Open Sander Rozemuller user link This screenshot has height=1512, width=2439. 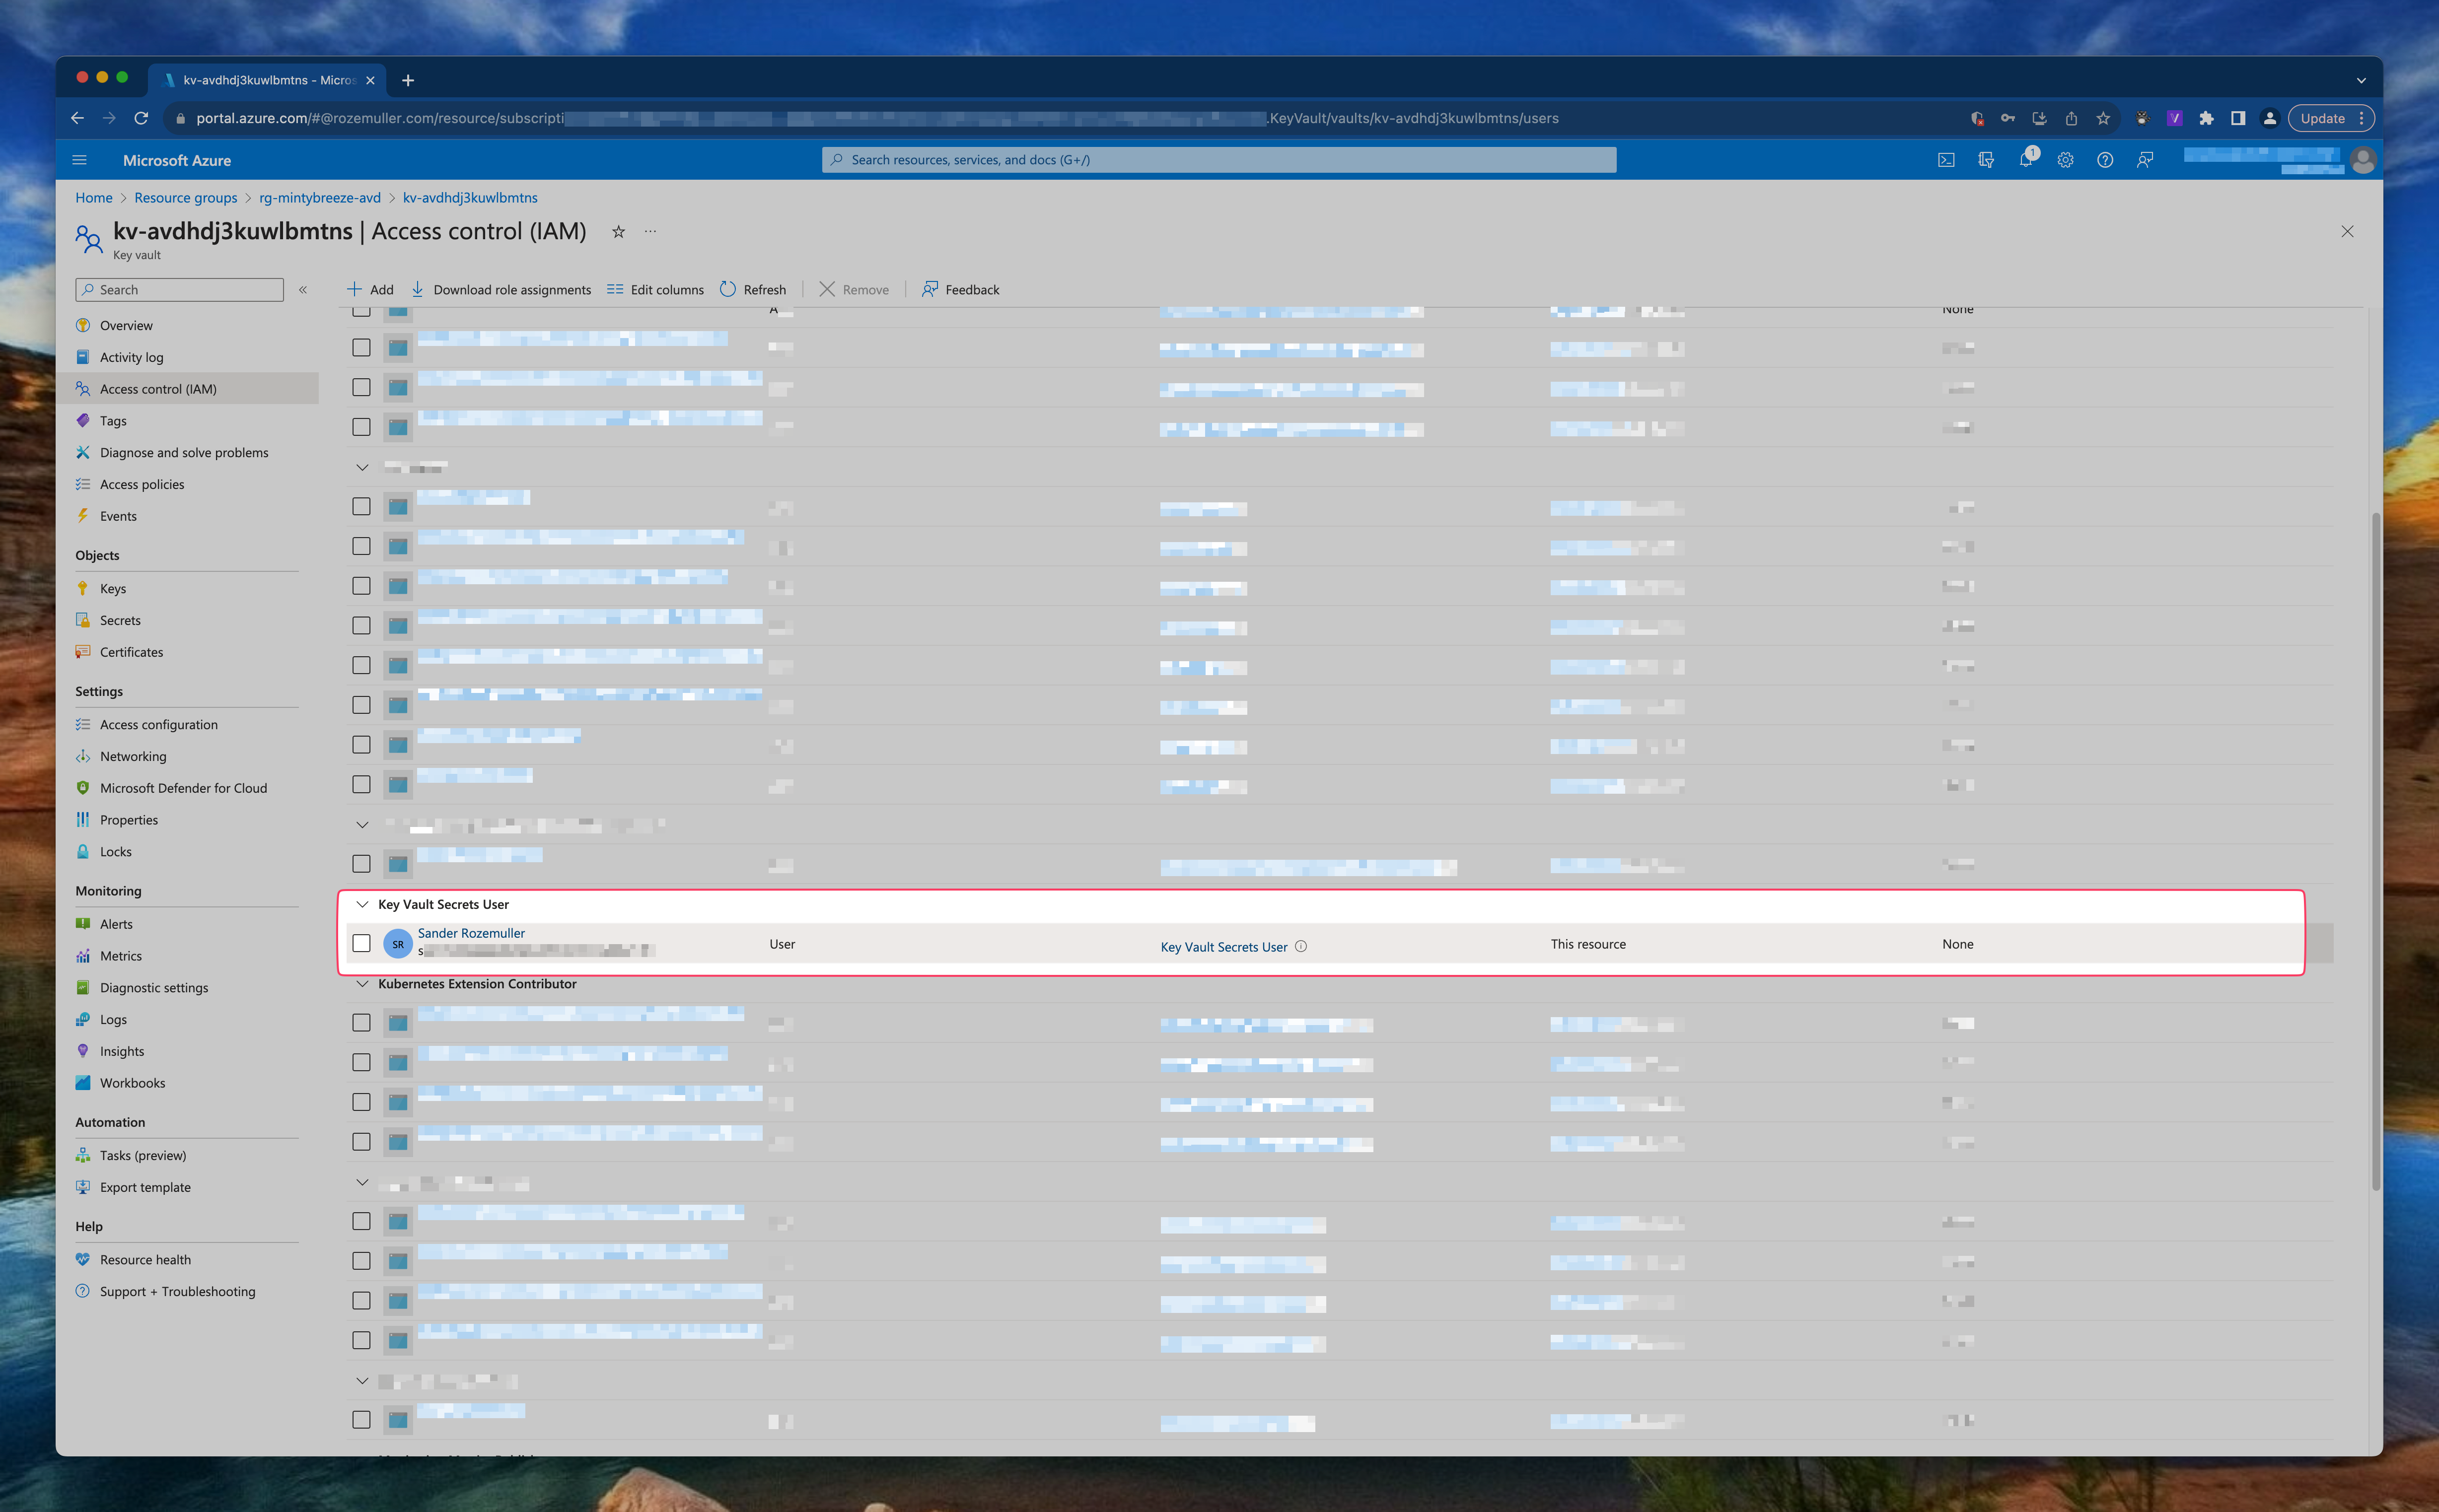471,933
